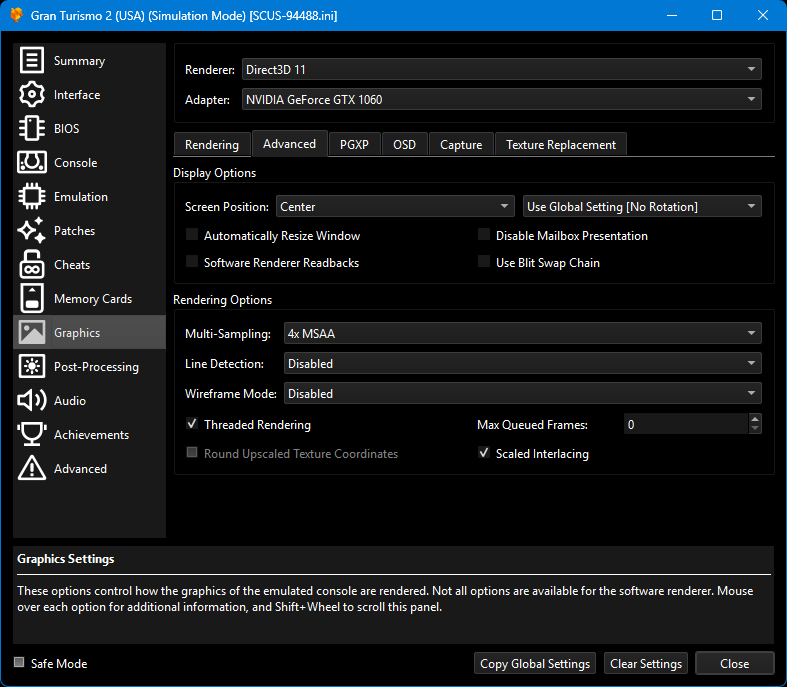Viewport: 787px width, 687px height.
Task: Open the BIOS settings icon
Action: pos(32,129)
